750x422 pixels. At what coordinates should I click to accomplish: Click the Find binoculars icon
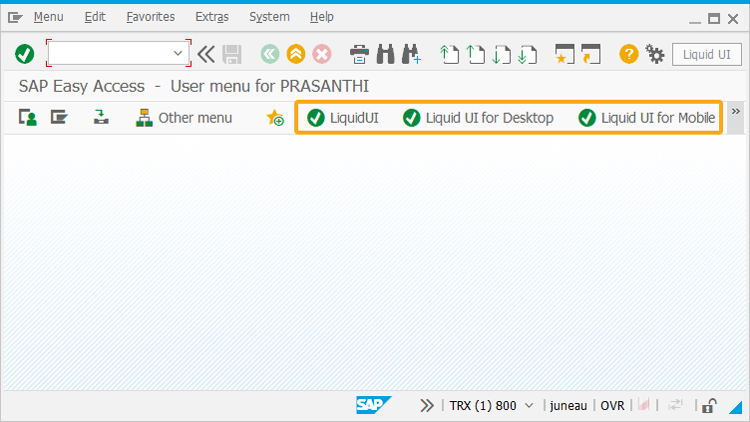click(x=386, y=54)
